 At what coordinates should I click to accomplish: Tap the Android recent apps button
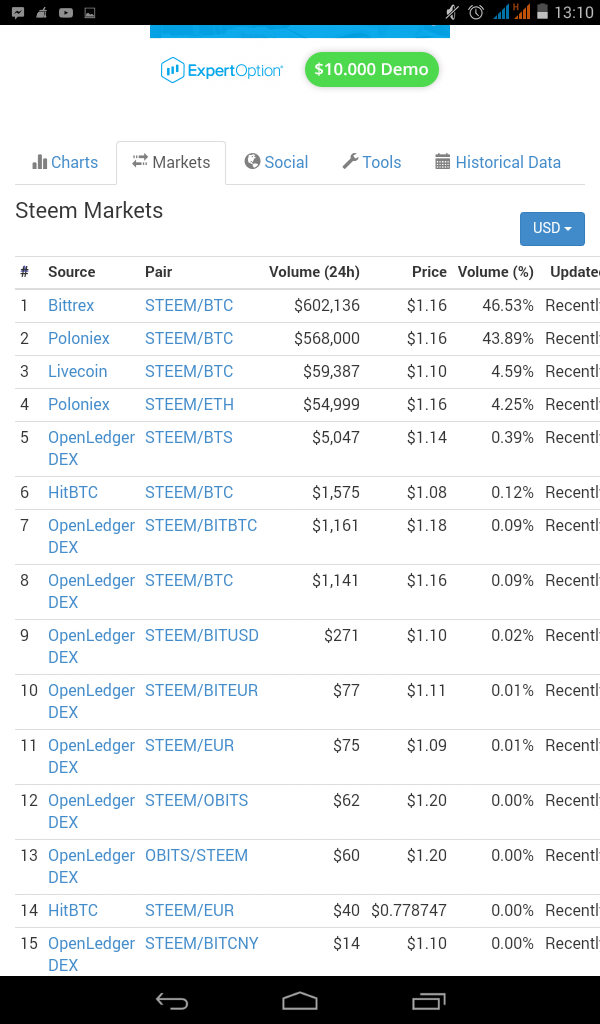(x=429, y=1000)
